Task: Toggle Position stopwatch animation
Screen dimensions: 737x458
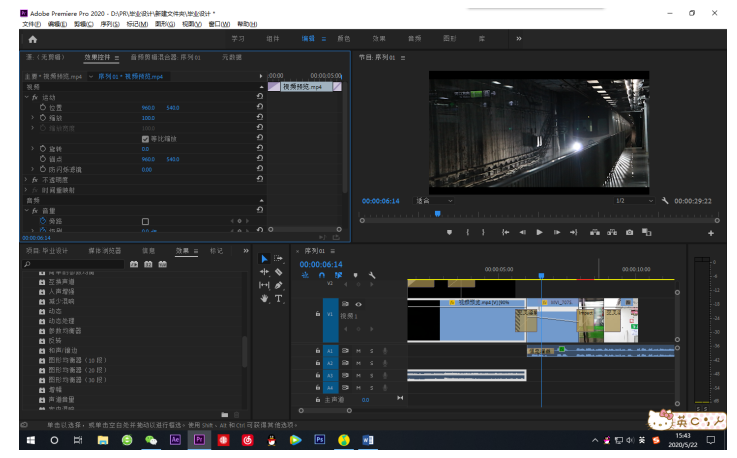Action: [43, 107]
